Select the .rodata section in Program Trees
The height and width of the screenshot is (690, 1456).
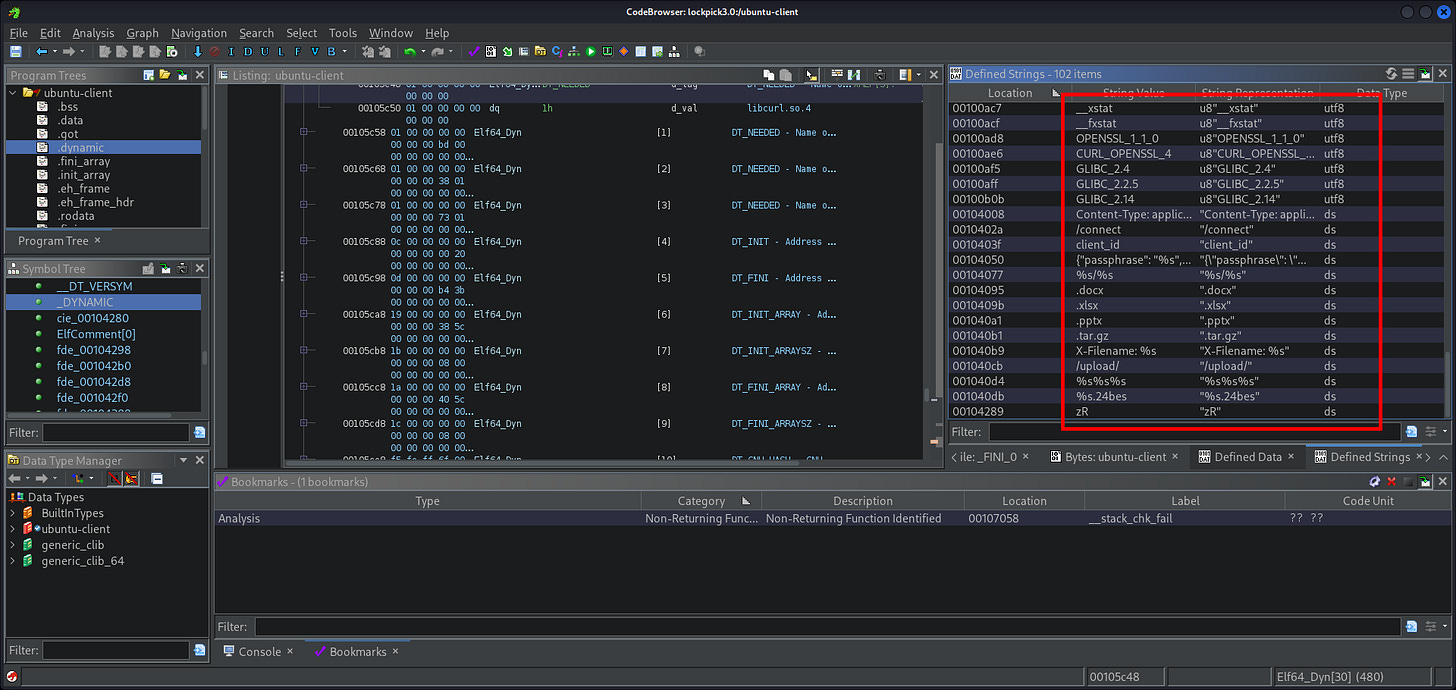76,215
